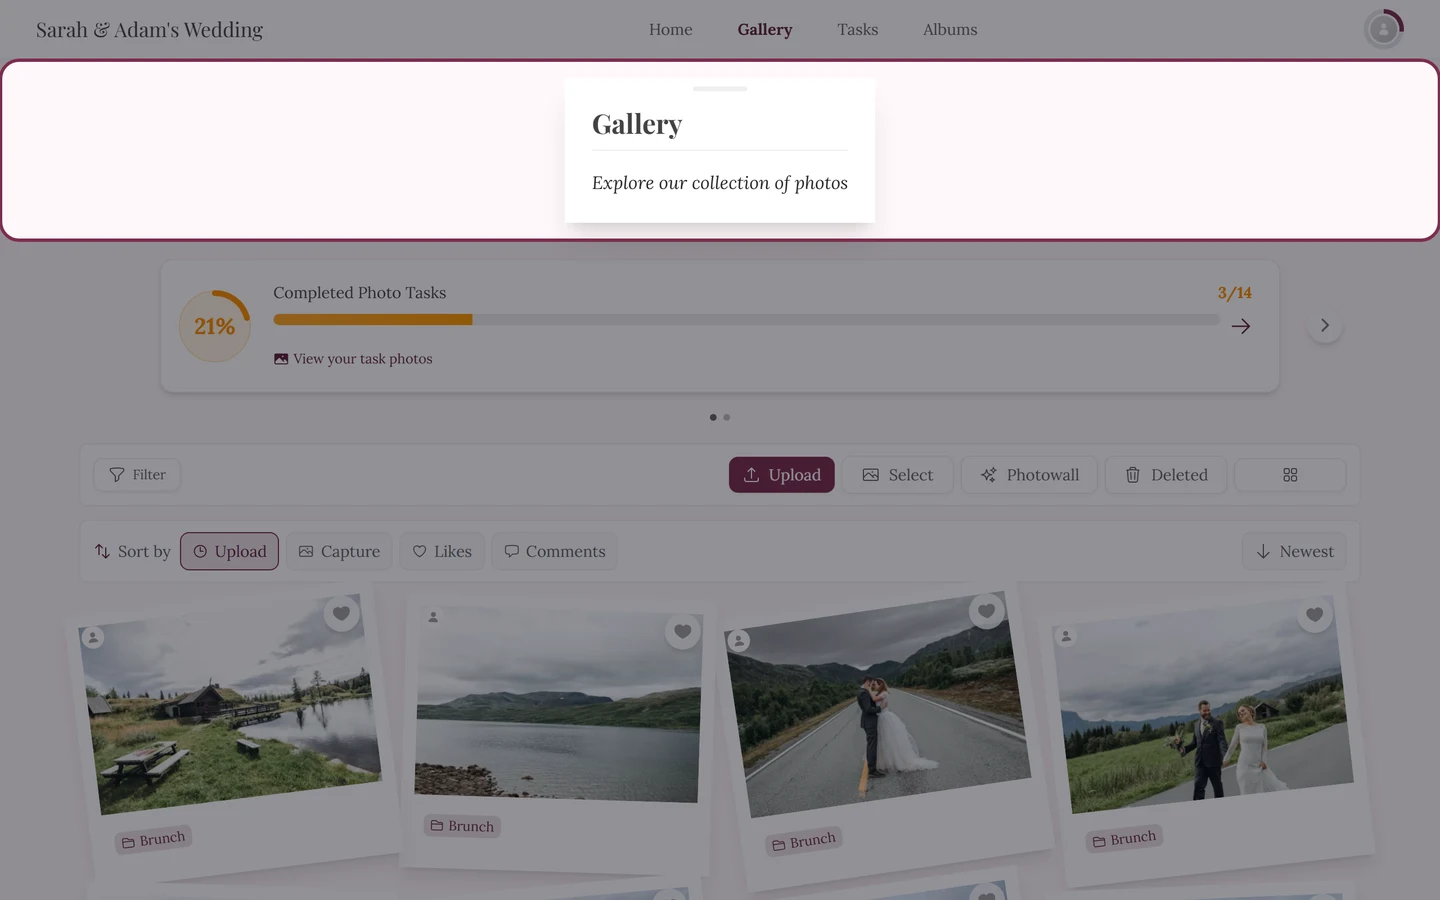Screen dimensions: 1440x900
Task: Show uploader of couple walking photo
Action: pyautogui.click(x=1066, y=636)
